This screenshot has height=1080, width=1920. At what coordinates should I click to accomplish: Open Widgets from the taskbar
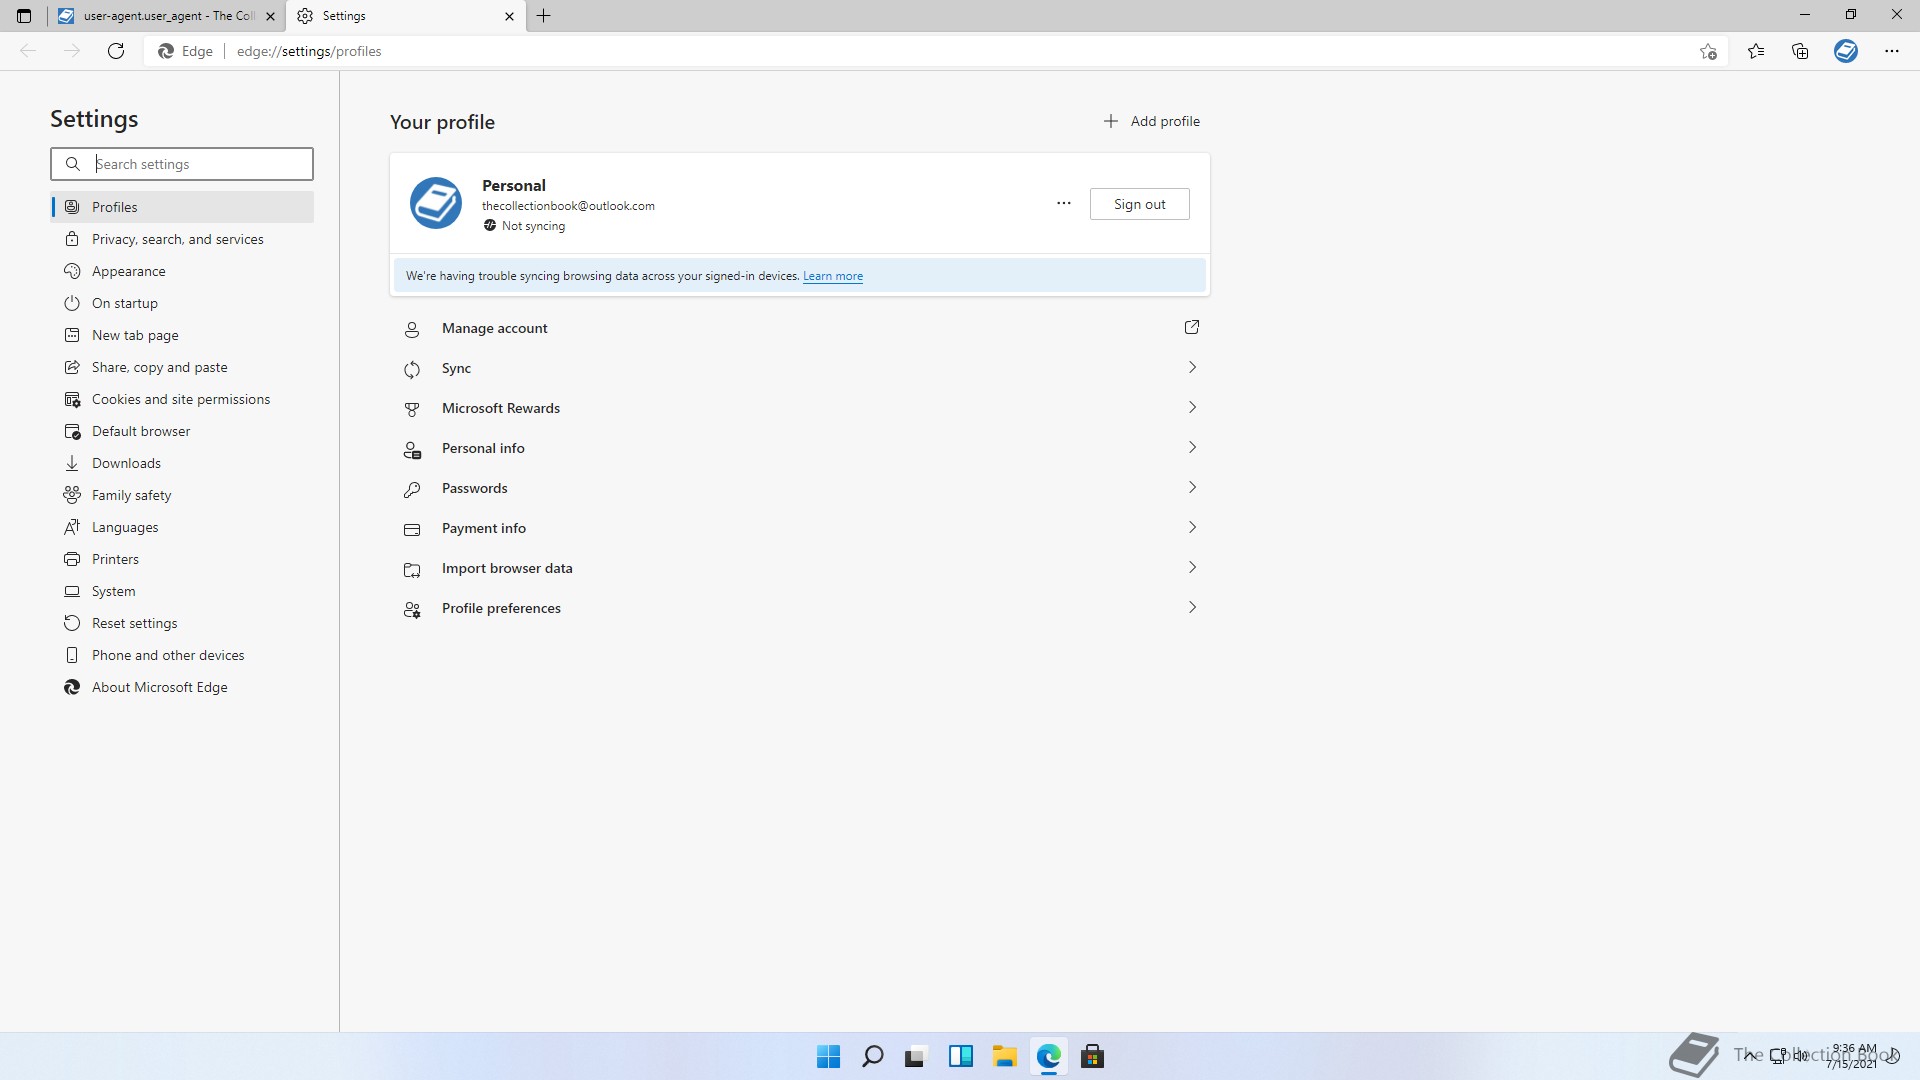960,1056
